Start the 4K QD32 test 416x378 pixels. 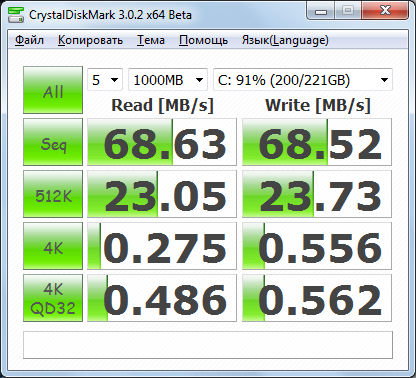click(x=53, y=298)
